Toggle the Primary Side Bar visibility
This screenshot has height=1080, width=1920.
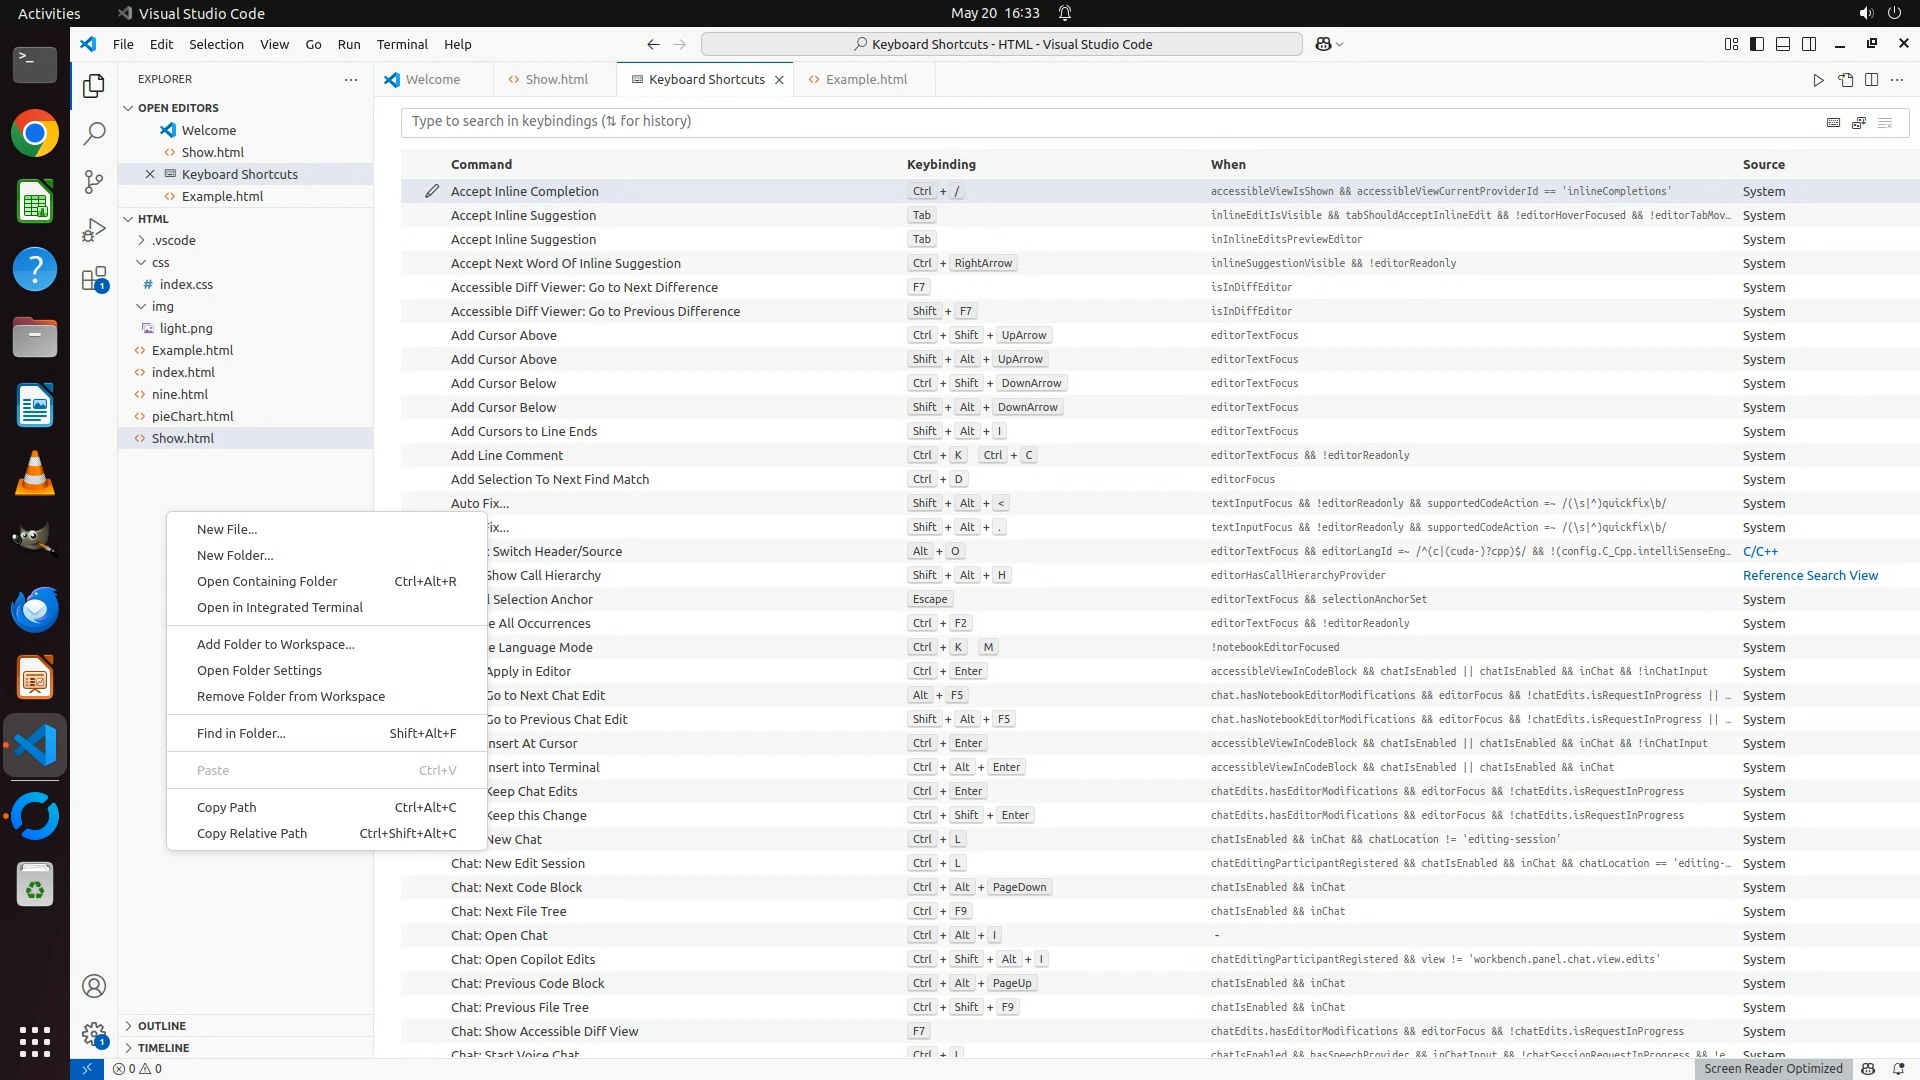coord(1757,44)
